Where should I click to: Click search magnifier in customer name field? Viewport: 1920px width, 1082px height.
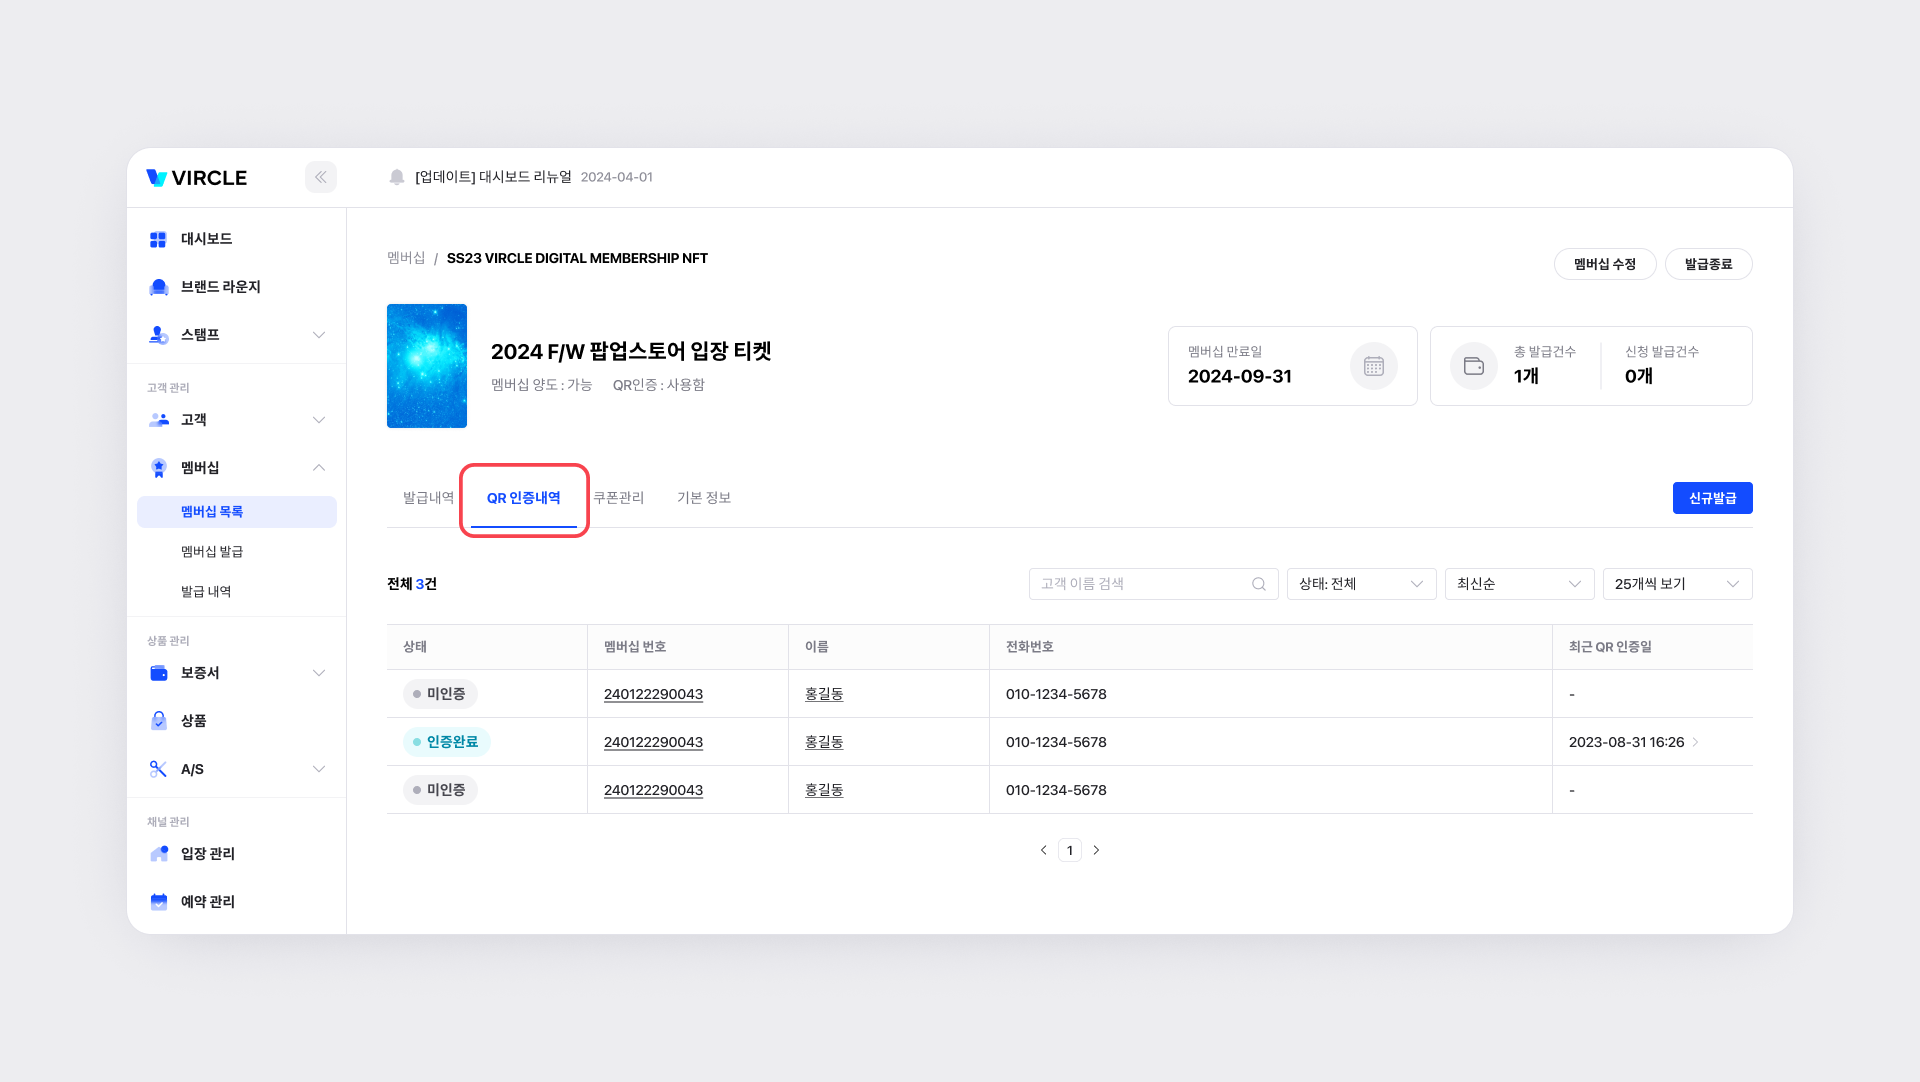click(x=1259, y=584)
